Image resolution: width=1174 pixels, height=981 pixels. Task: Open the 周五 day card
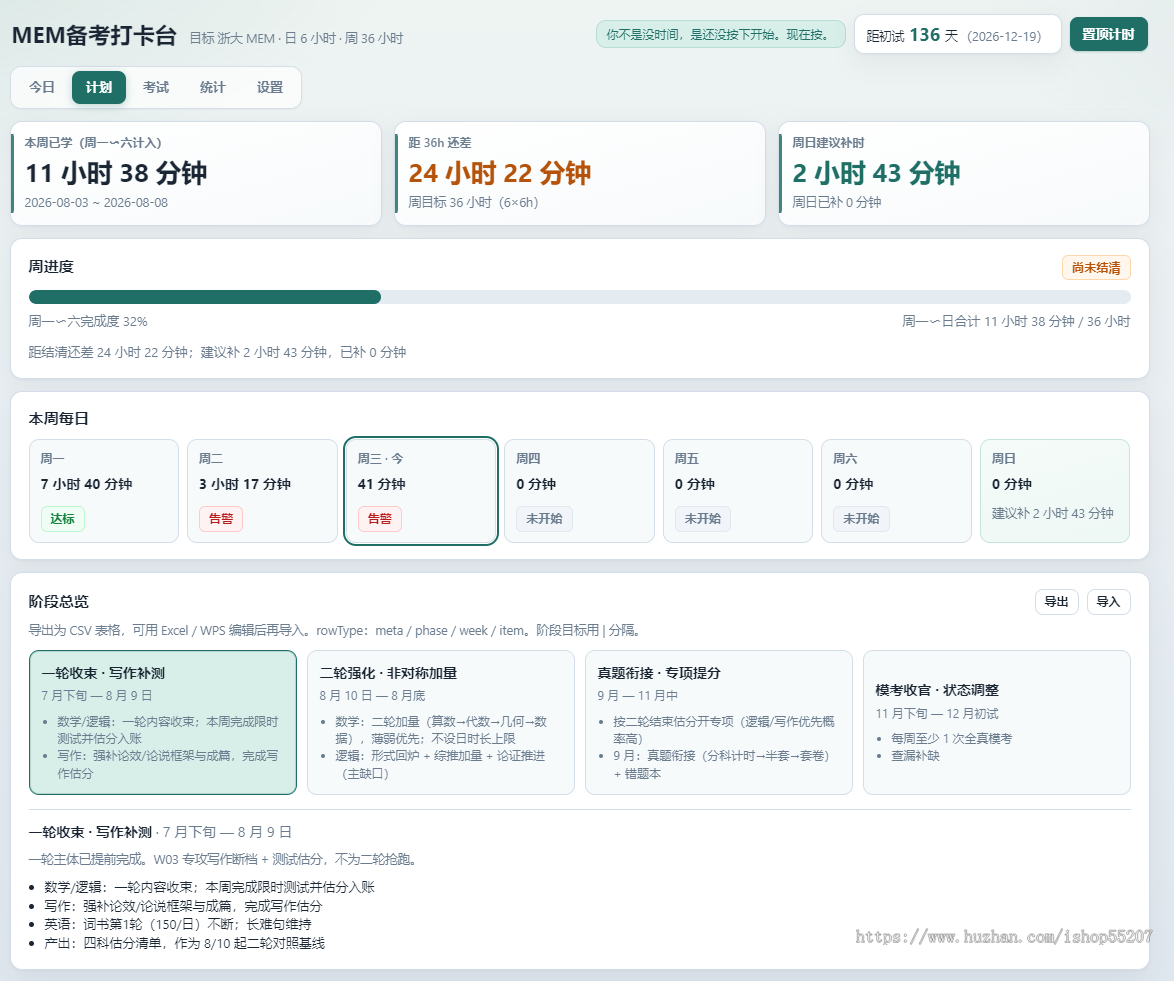pyautogui.click(x=738, y=490)
